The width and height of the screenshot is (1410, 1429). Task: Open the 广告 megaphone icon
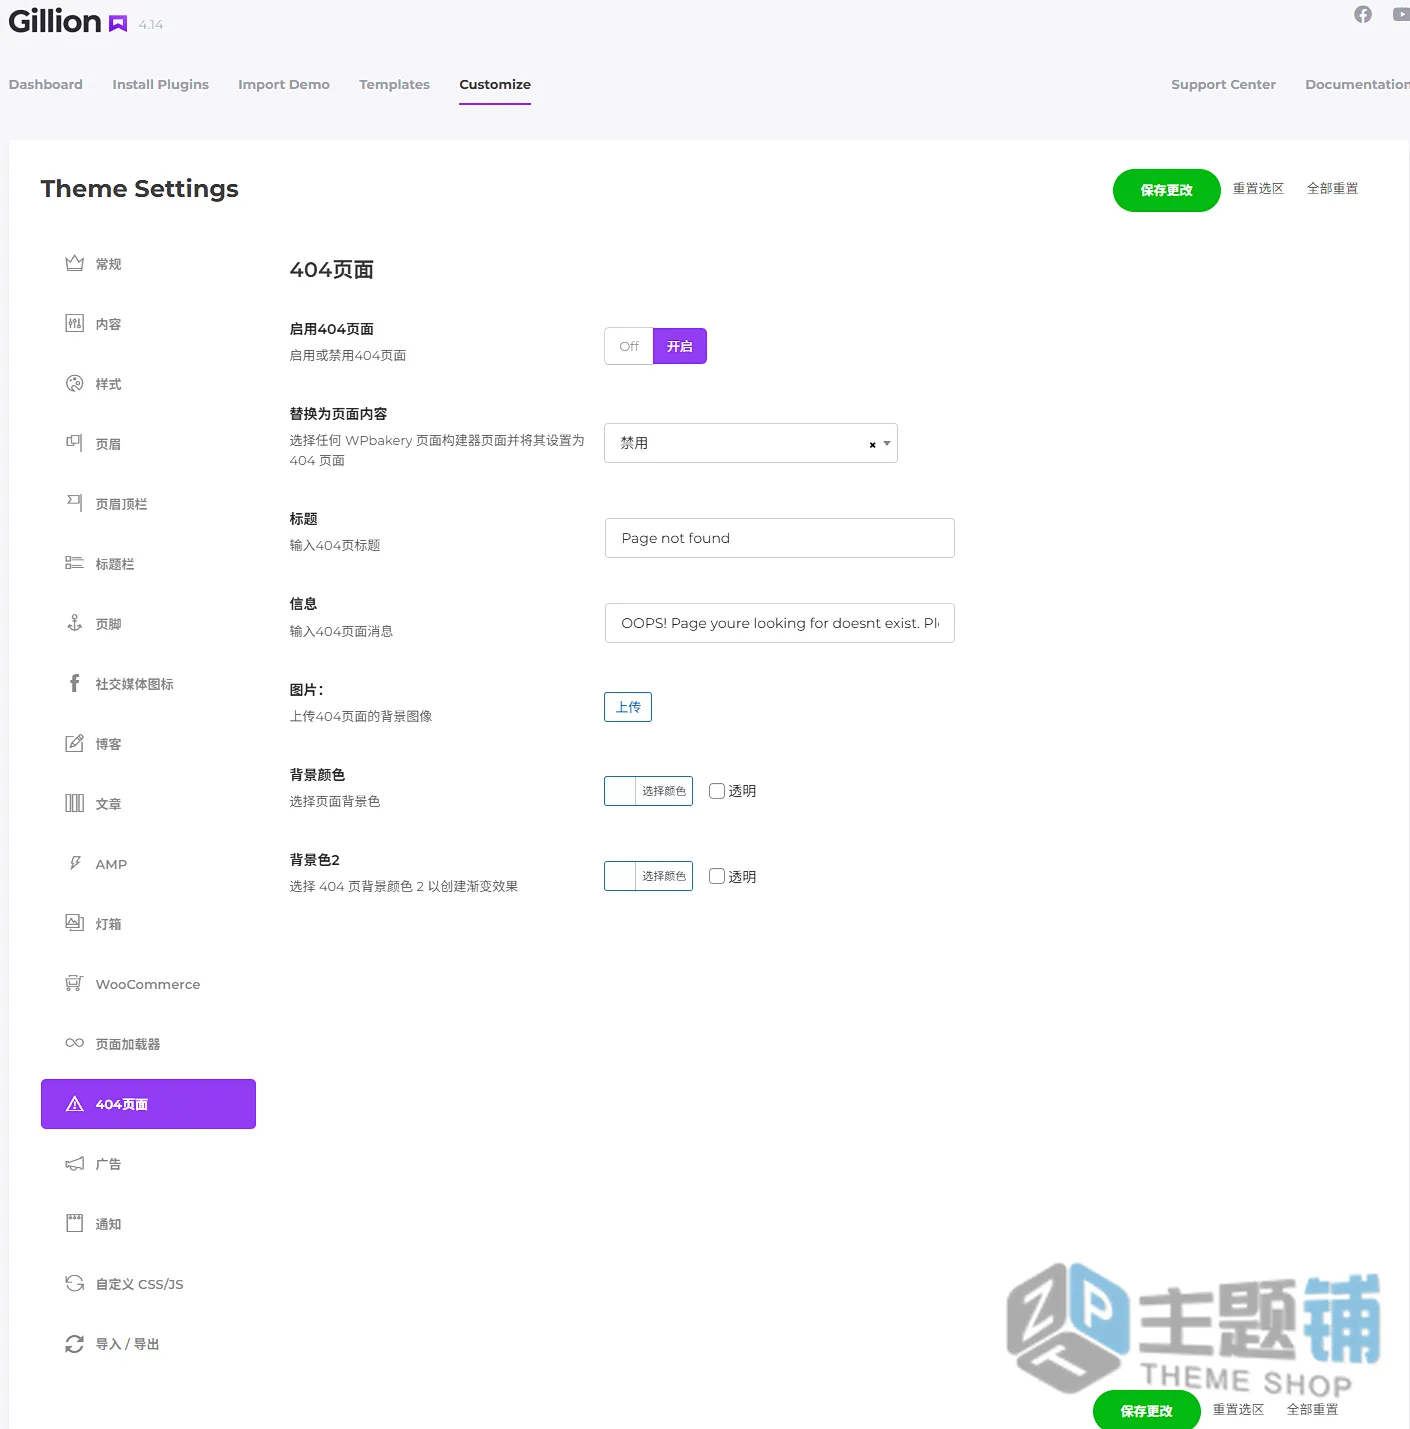click(74, 1163)
